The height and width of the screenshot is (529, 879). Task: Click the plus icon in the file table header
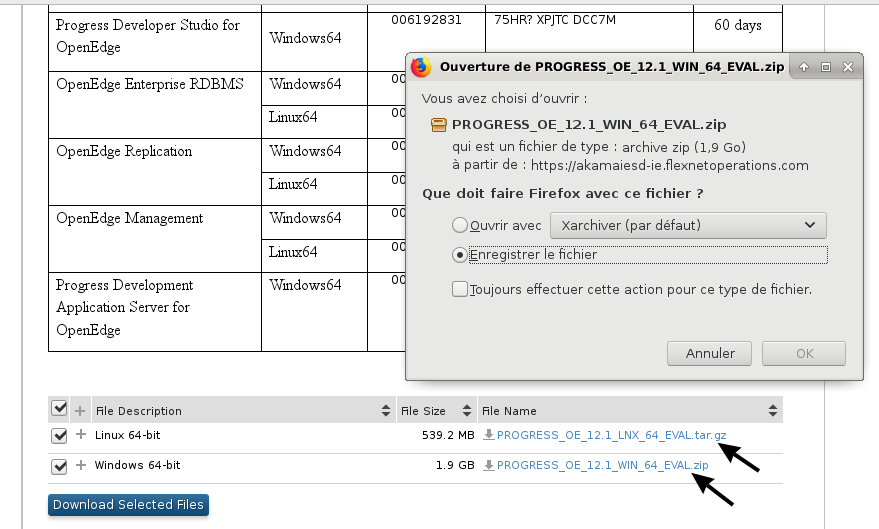pos(80,410)
